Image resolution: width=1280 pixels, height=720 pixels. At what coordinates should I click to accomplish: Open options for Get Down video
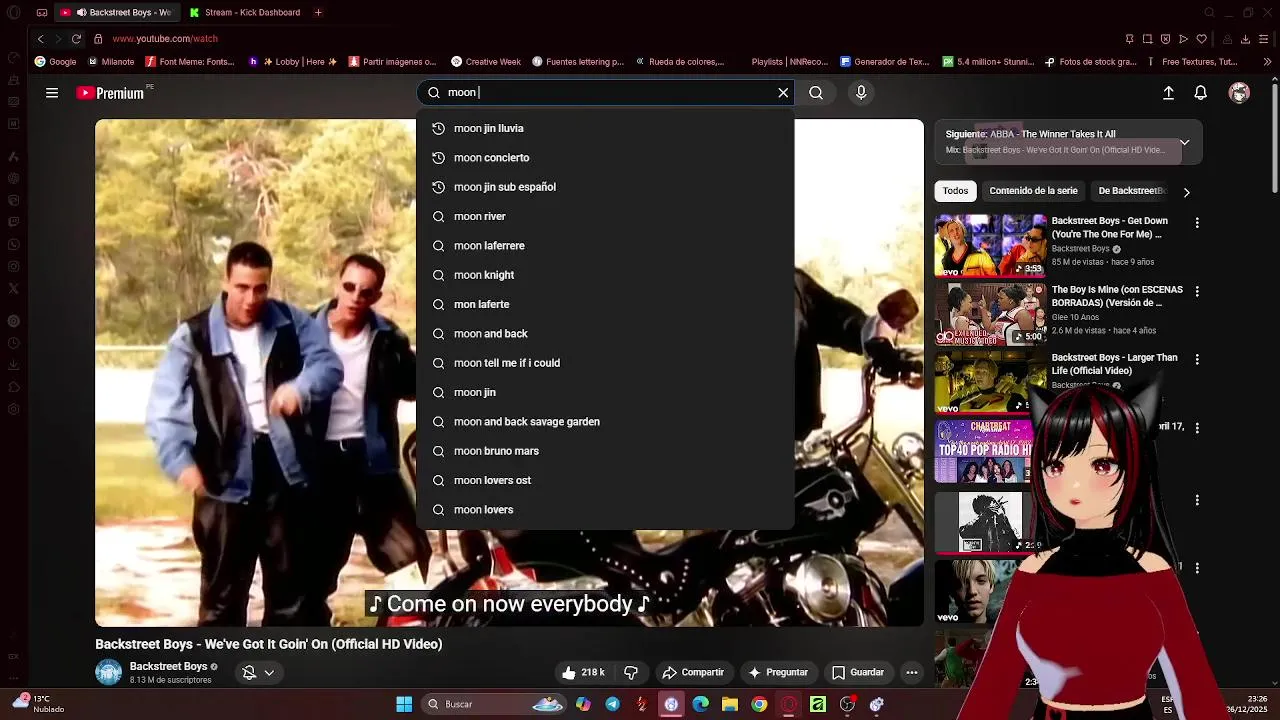tap(1197, 222)
